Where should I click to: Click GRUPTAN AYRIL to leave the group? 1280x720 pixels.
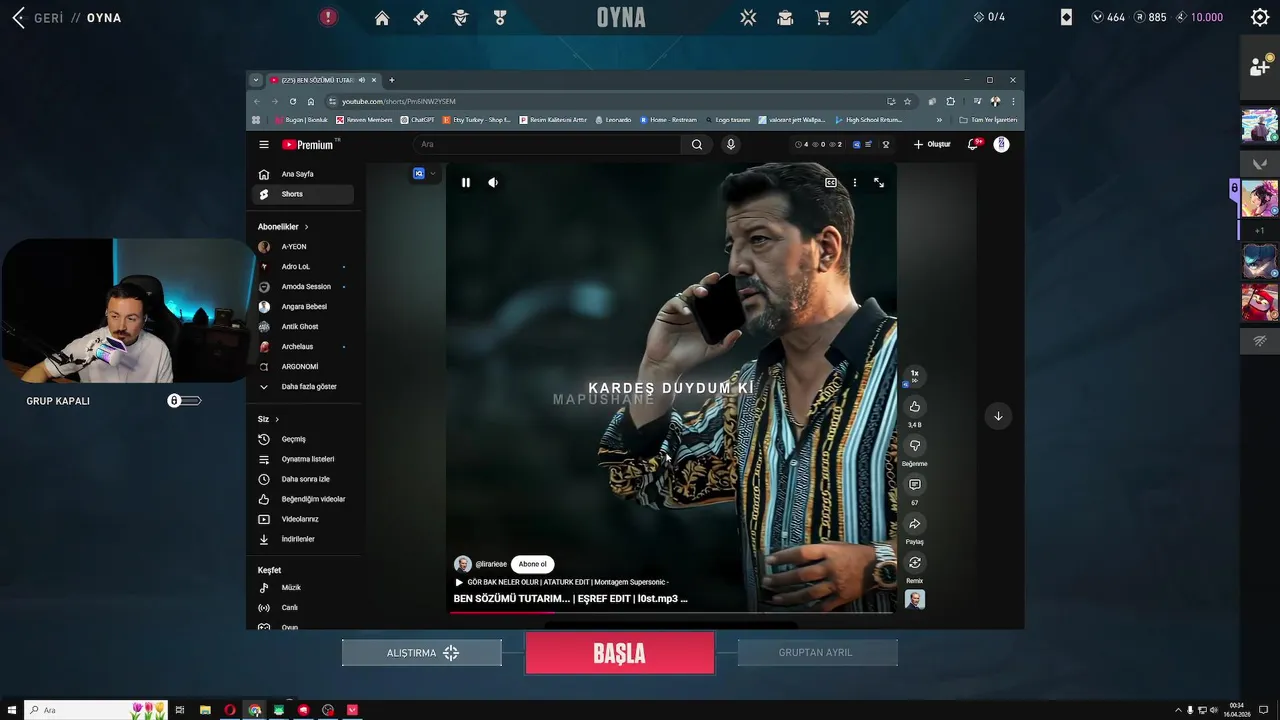[817, 653]
